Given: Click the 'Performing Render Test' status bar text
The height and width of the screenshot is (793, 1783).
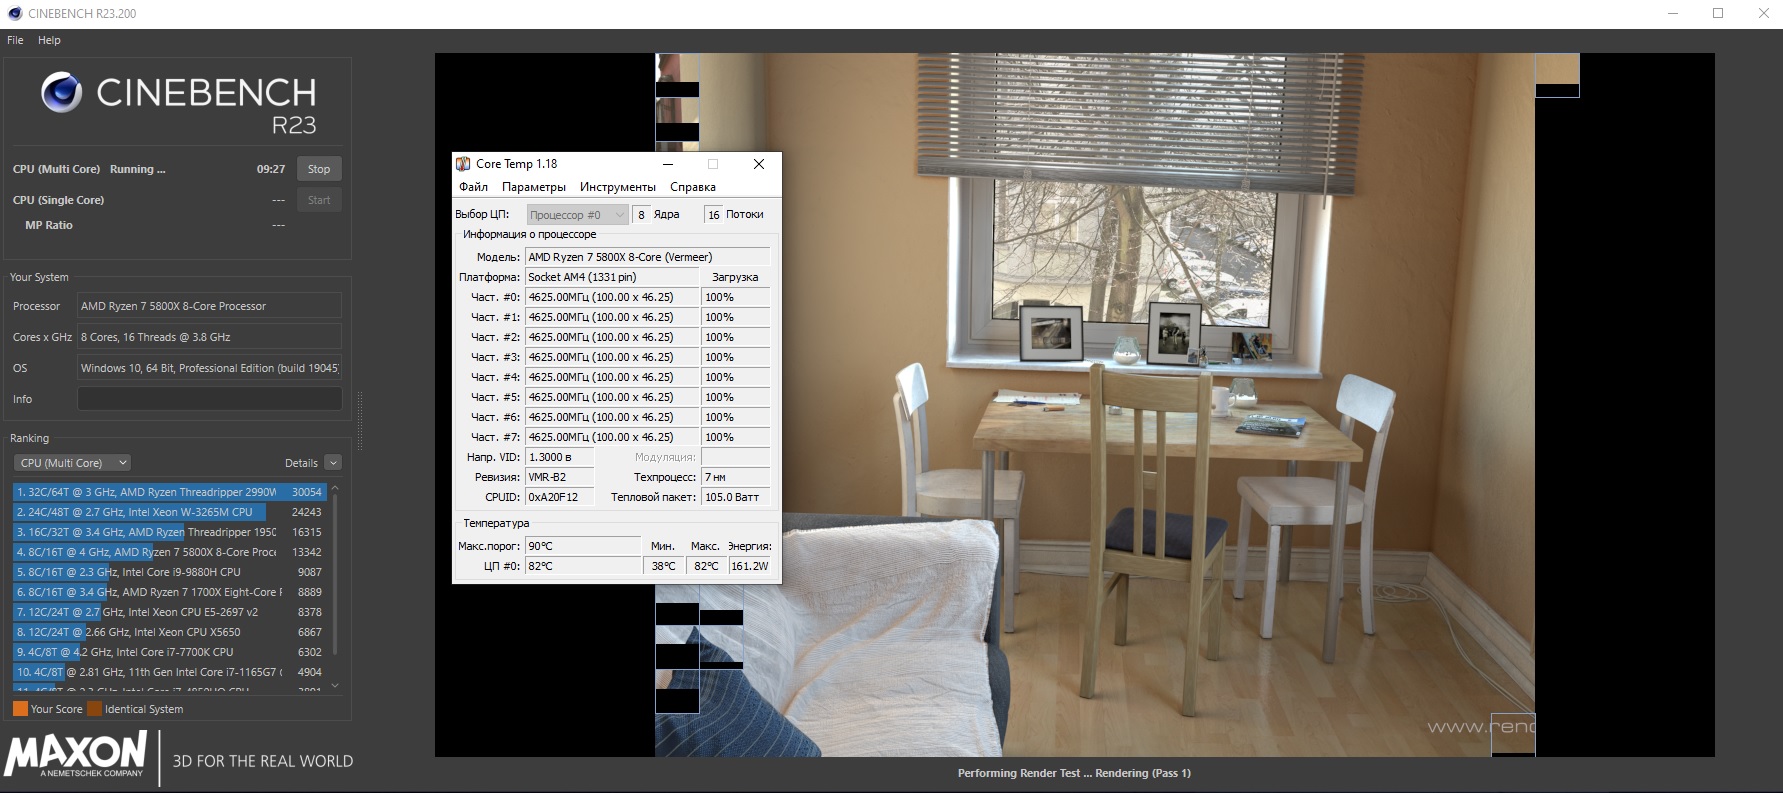Looking at the screenshot, I should tap(1074, 773).
